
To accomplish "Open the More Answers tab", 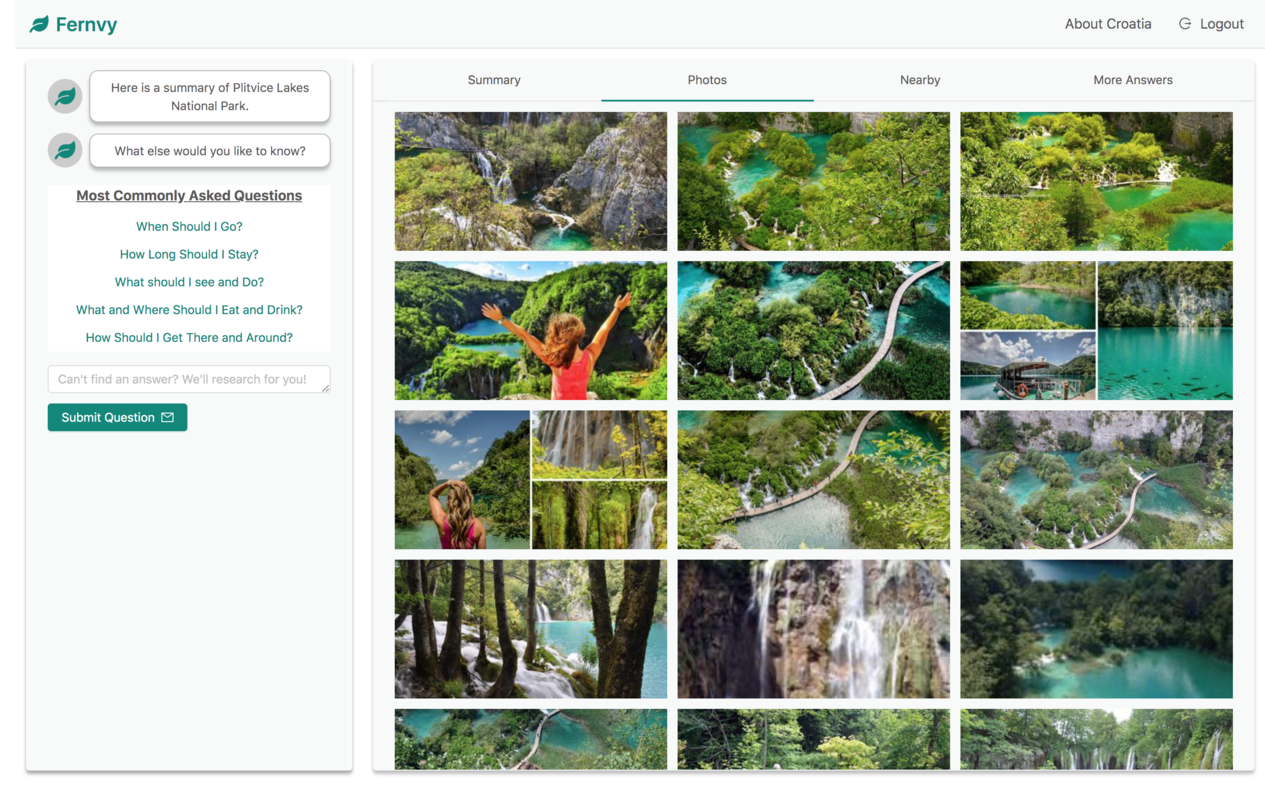I will 1132,80.
